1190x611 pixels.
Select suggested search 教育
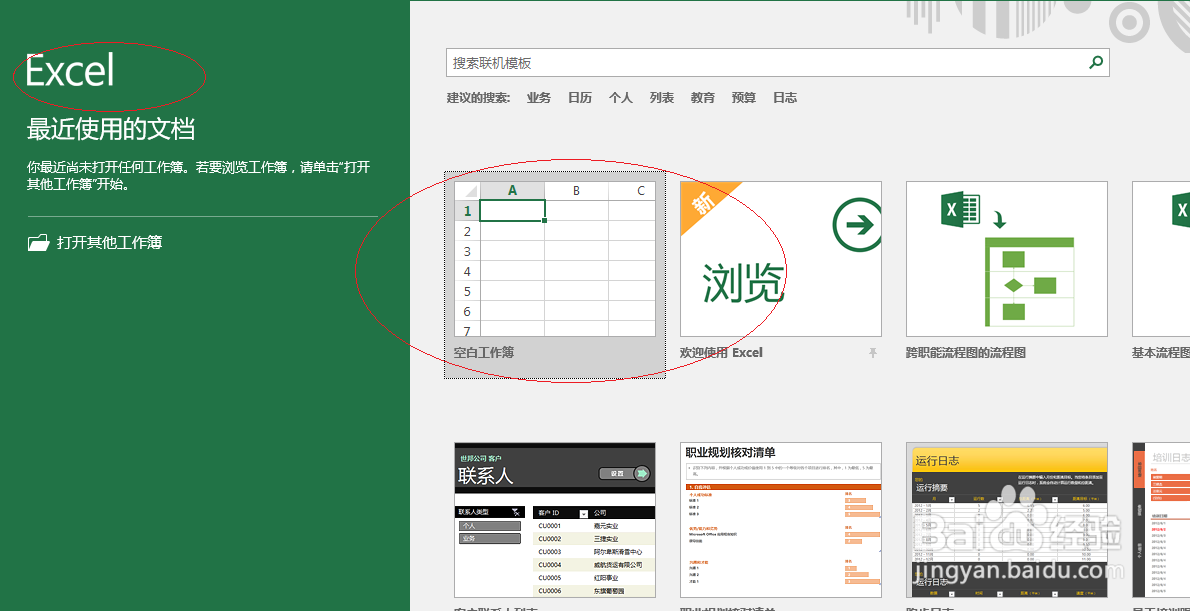point(703,98)
